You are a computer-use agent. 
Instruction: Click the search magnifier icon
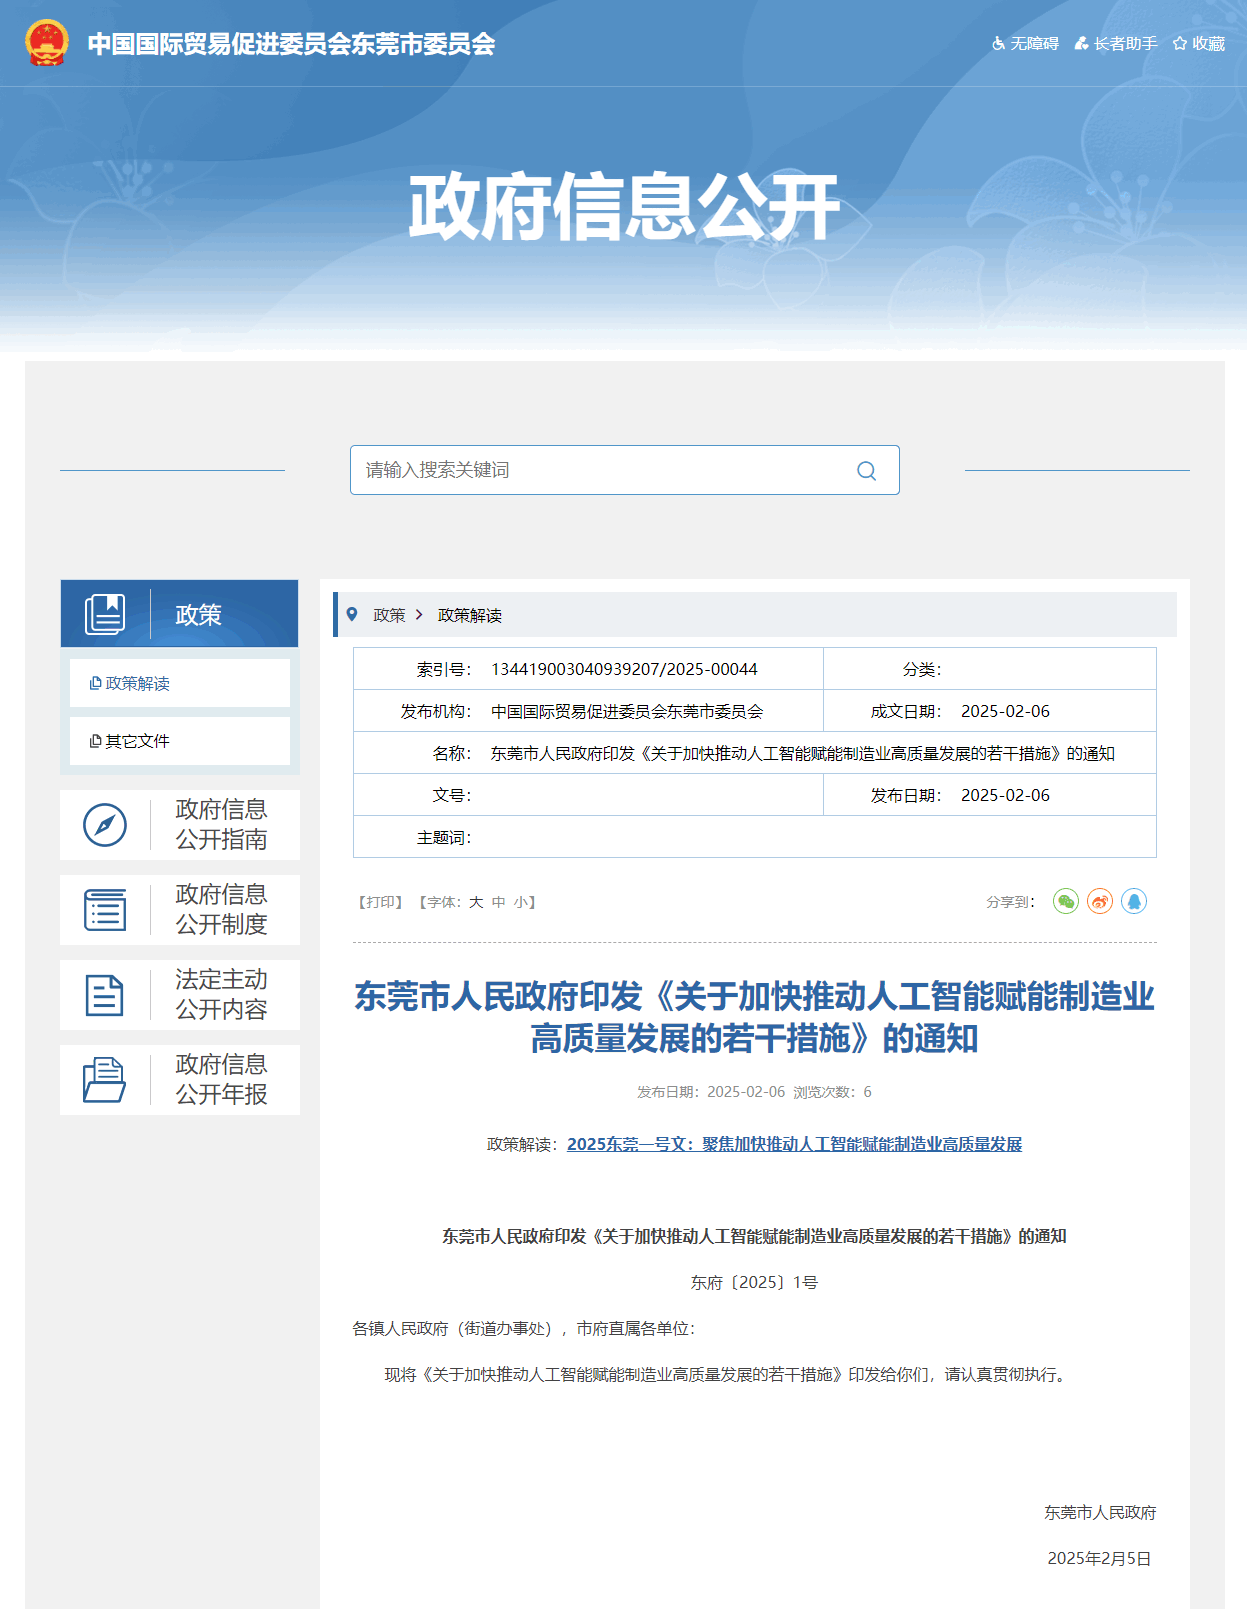[x=866, y=471]
